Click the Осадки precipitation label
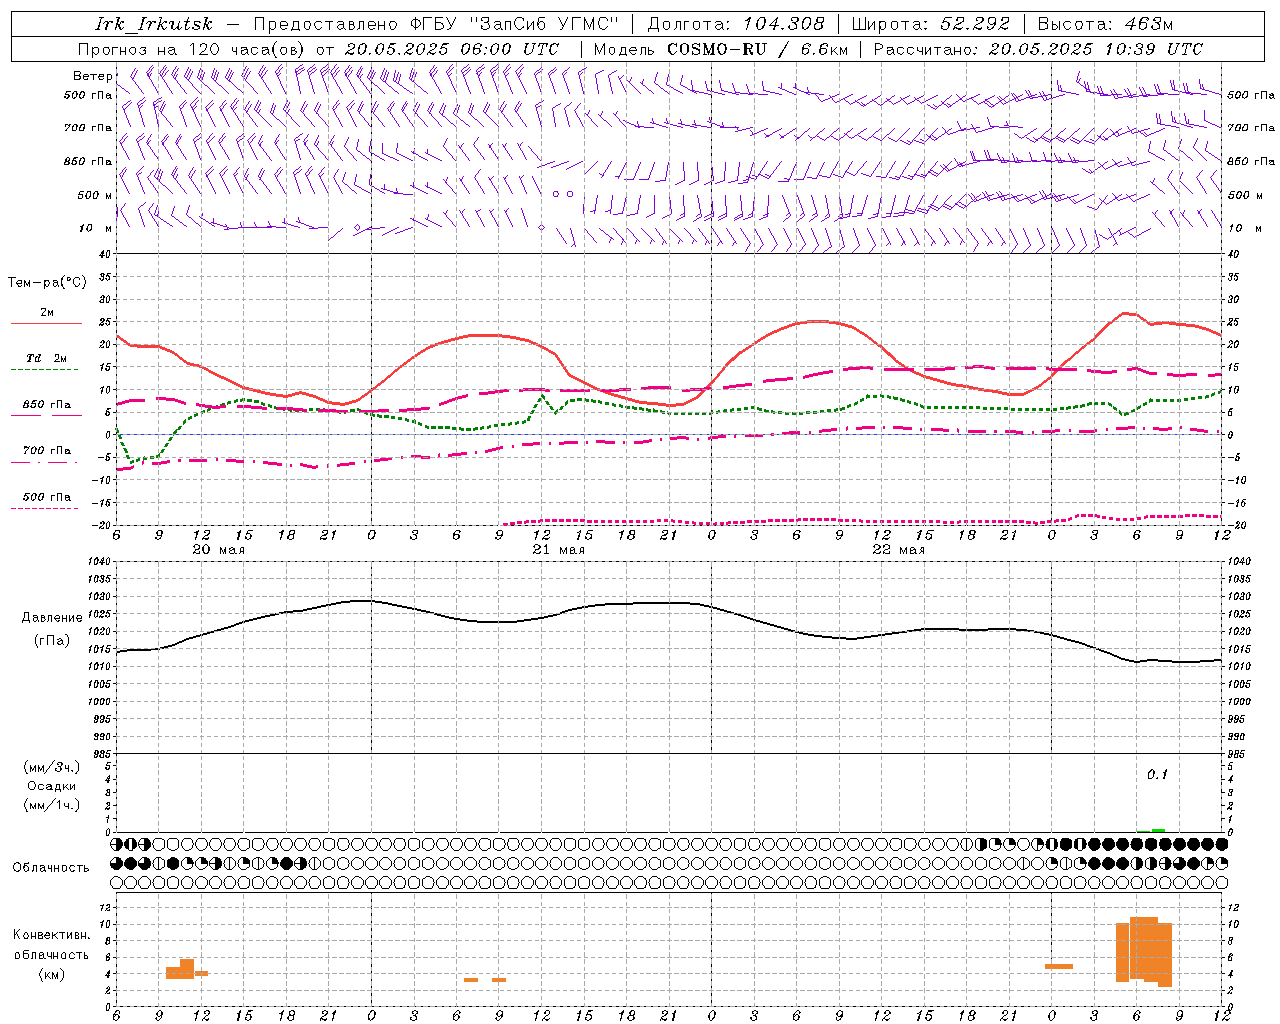1280x1024 pixels. 51,787
